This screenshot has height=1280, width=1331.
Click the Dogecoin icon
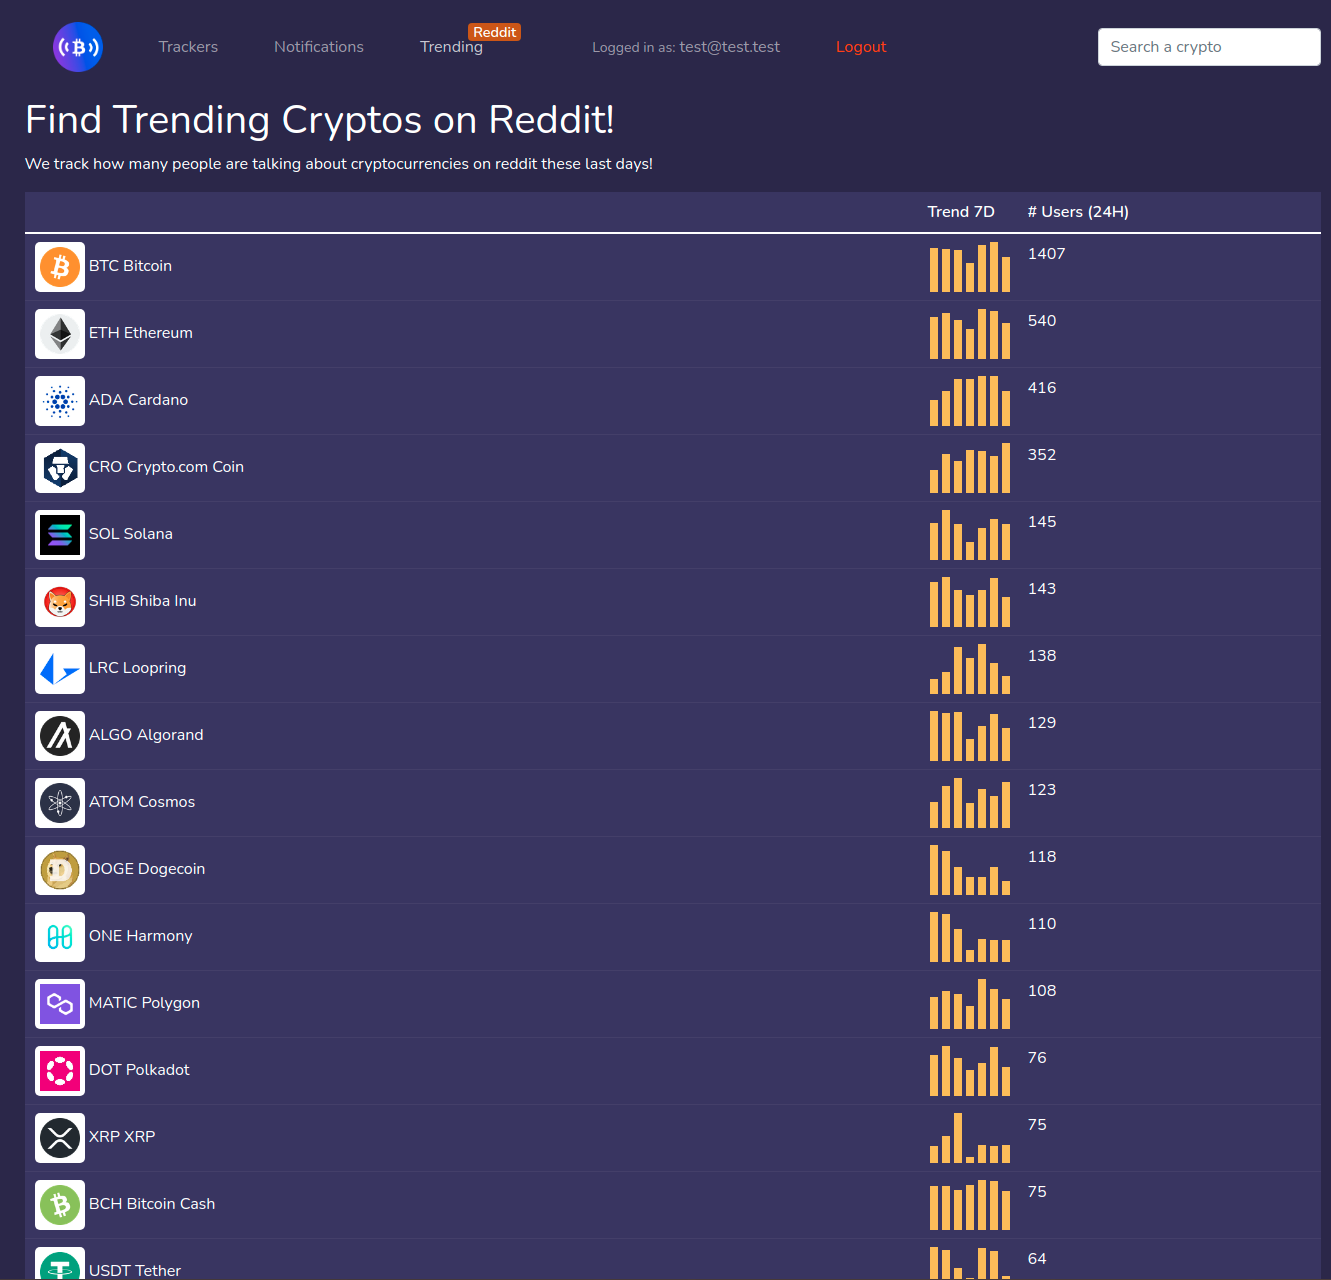(59, 869)
